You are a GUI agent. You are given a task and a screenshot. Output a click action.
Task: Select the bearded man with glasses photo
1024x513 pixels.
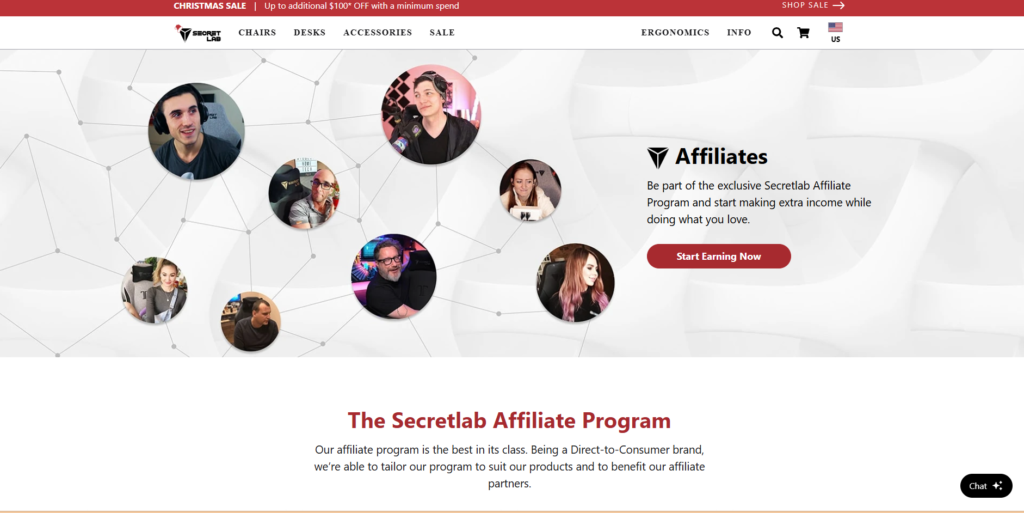pos(394,276)
